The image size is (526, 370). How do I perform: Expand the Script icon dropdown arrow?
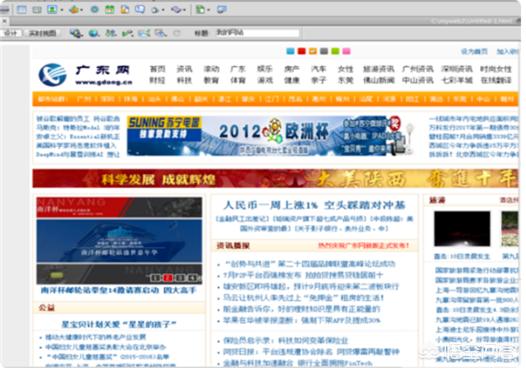tap(185, 10)
